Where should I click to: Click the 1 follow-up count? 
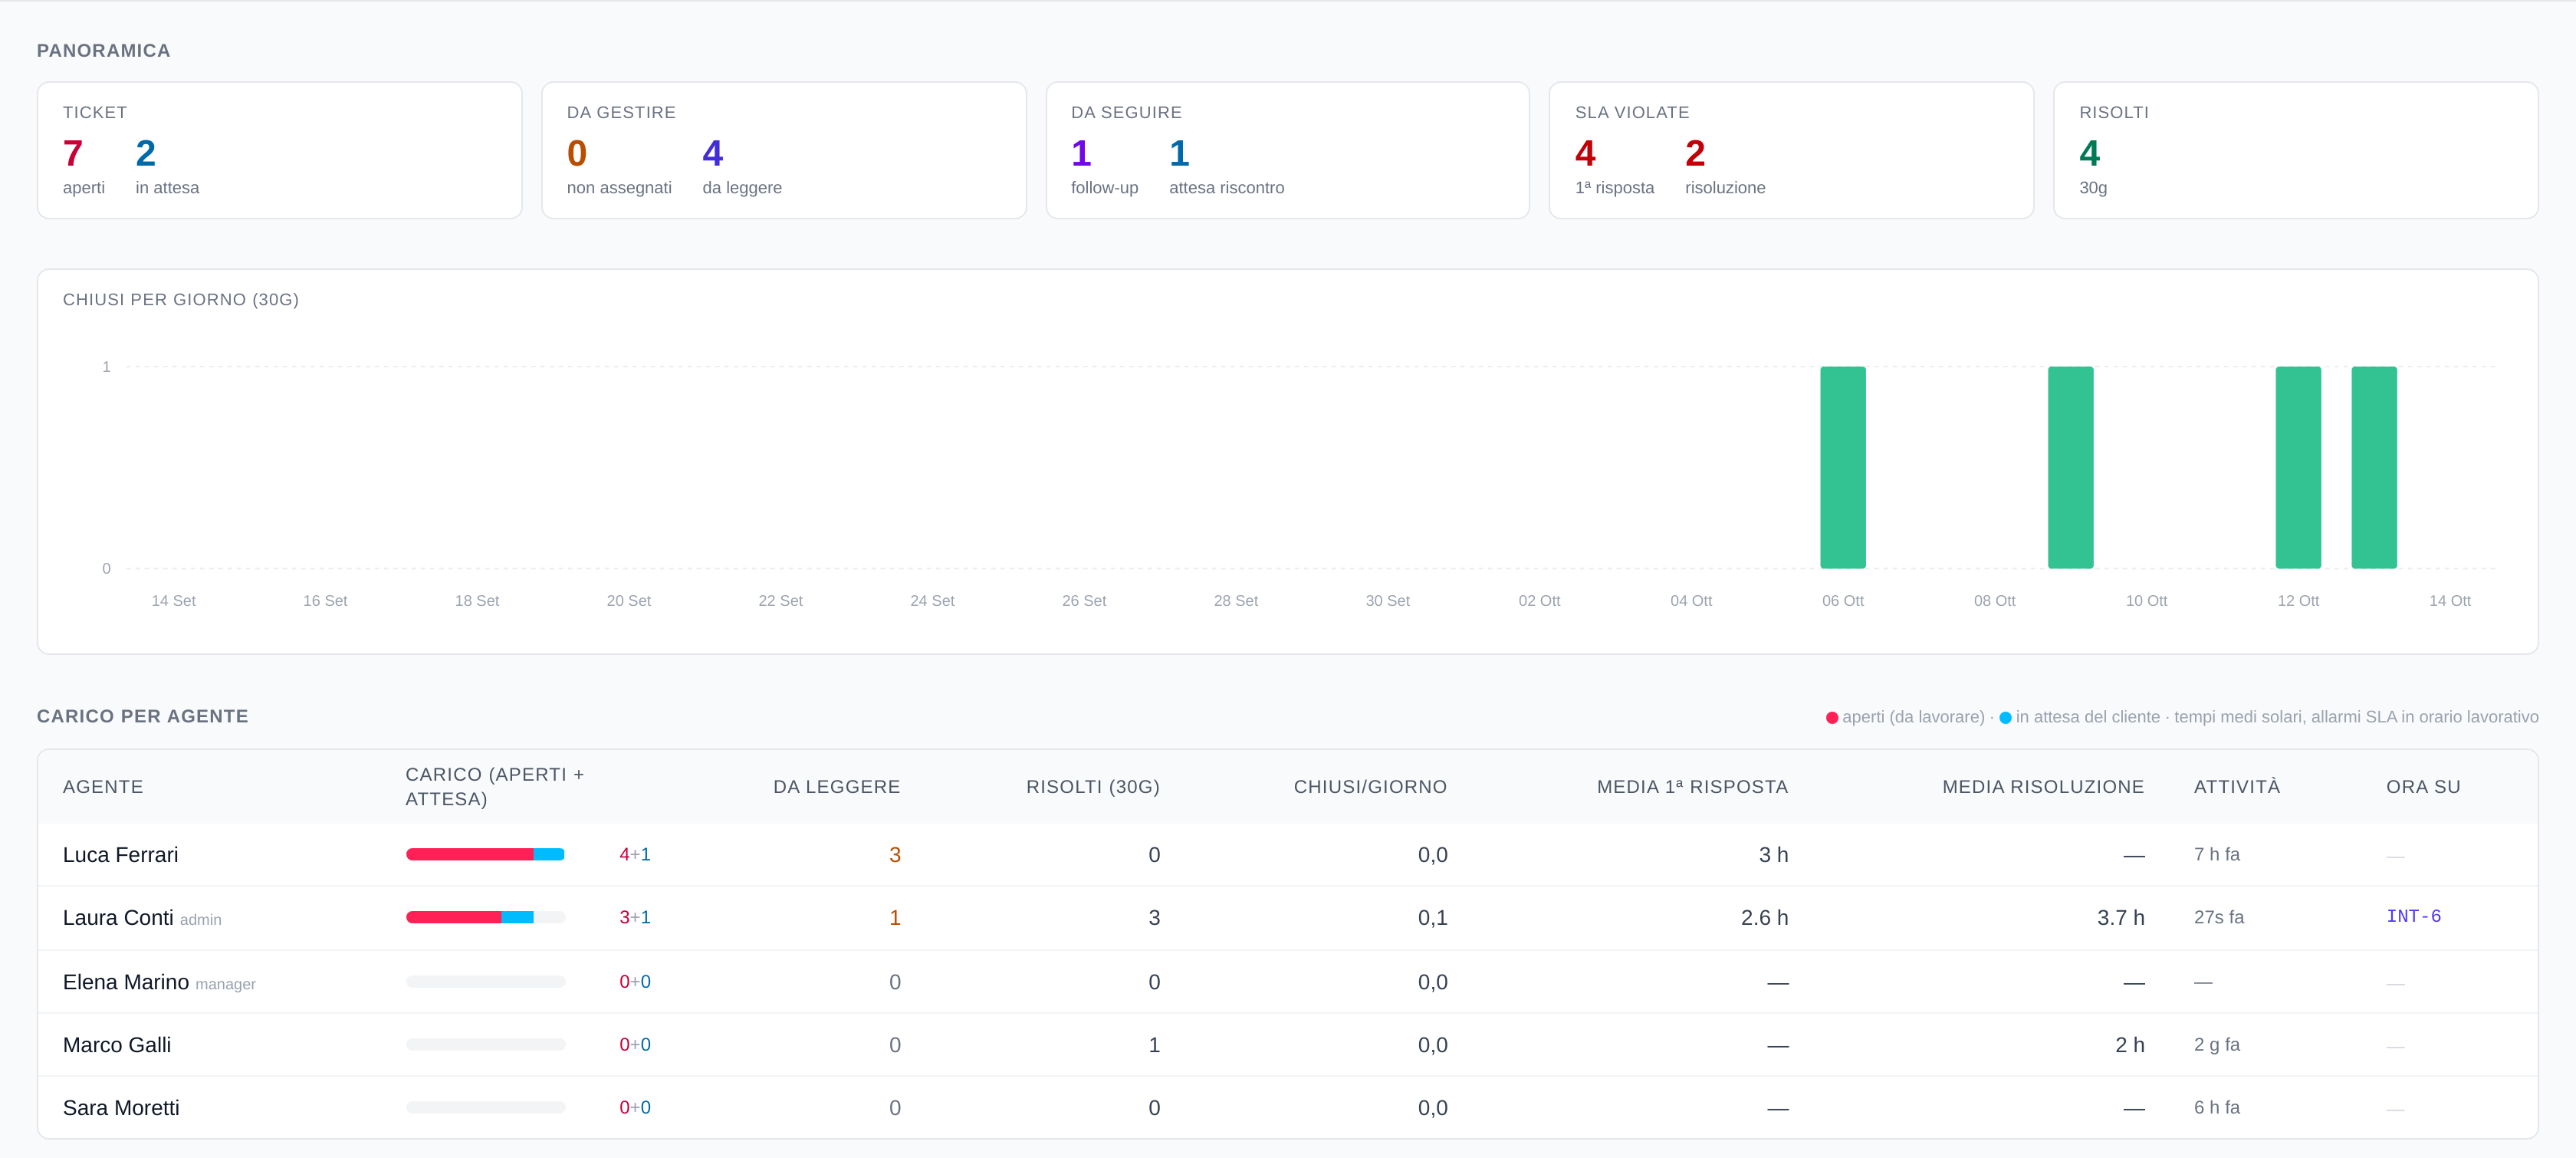1081,153
